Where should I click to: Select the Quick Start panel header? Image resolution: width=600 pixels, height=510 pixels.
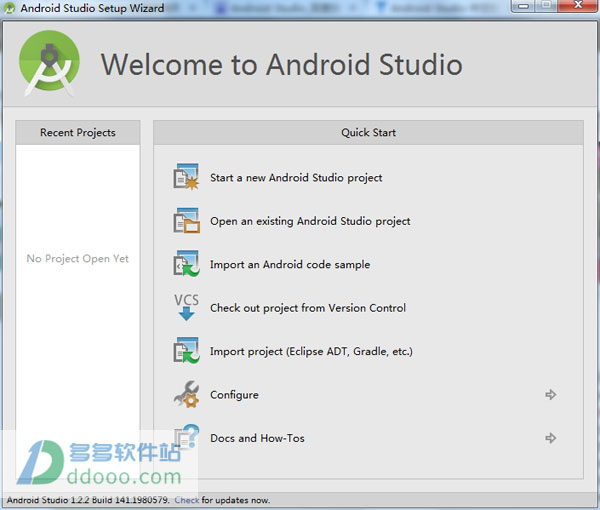[368, 133]
